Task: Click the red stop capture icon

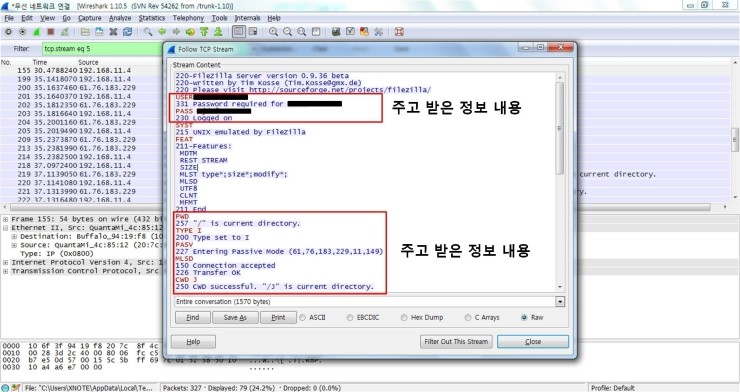Action: [x=50, y=32]
